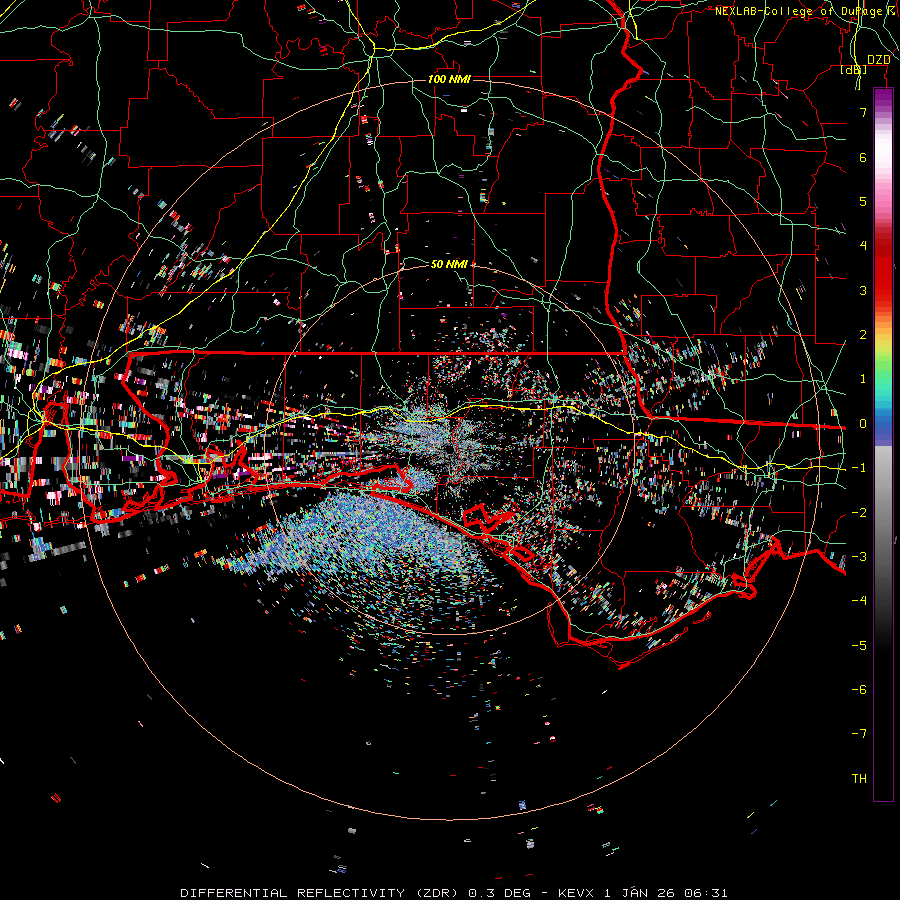900x900 pixels.
Task: Click the 3 dB scale label
Action: (863, 290)
